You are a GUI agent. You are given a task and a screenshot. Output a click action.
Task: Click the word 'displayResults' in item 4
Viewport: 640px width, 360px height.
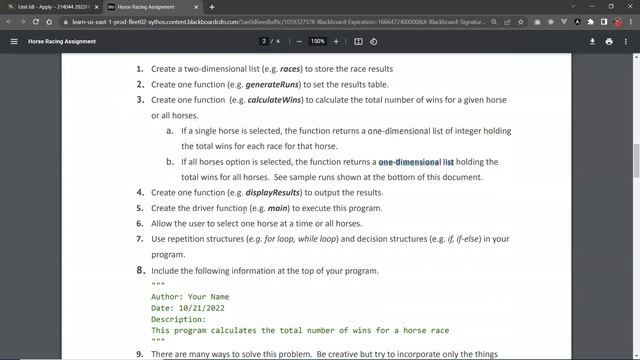(273, 193)
